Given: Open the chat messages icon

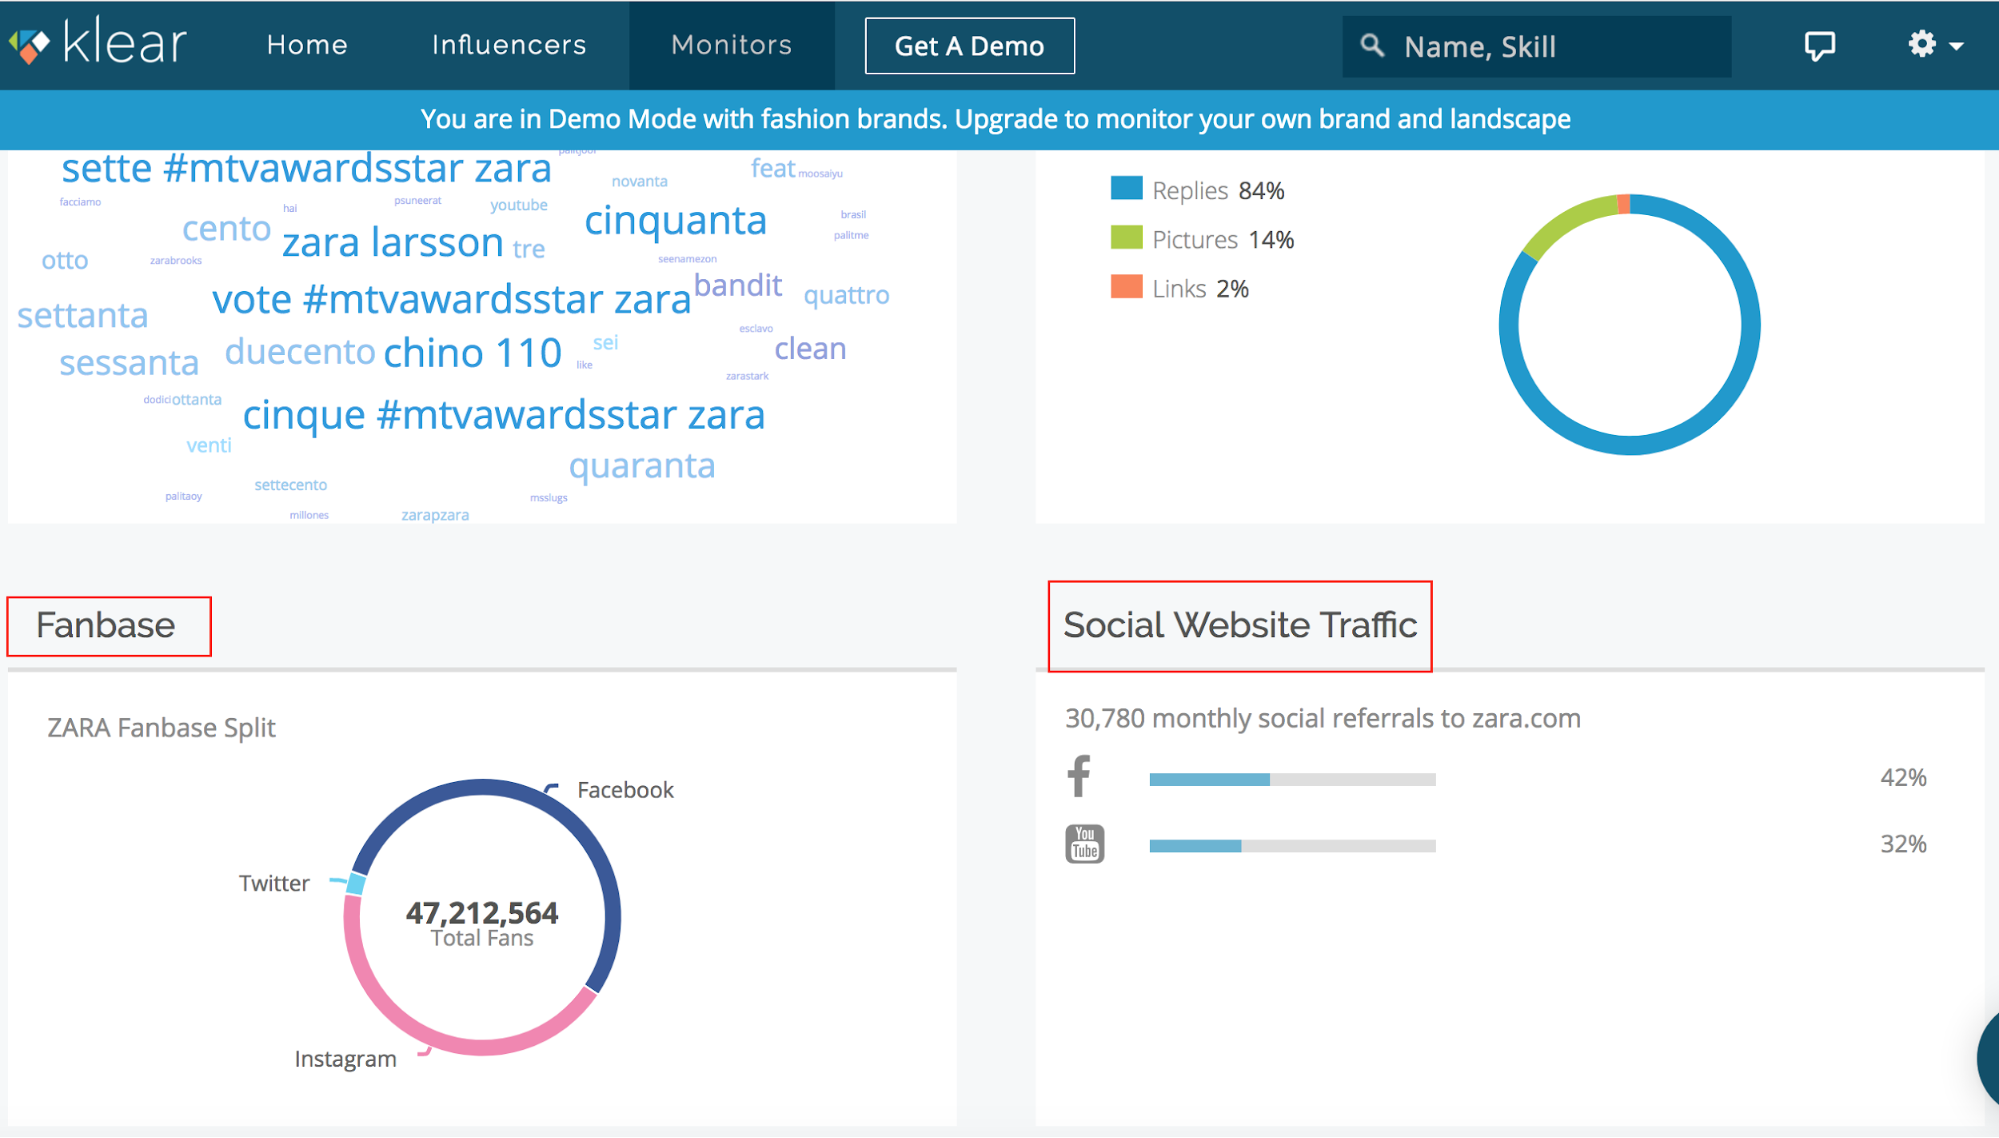Looking at the screenshot, I should [x=1819, y=45].
